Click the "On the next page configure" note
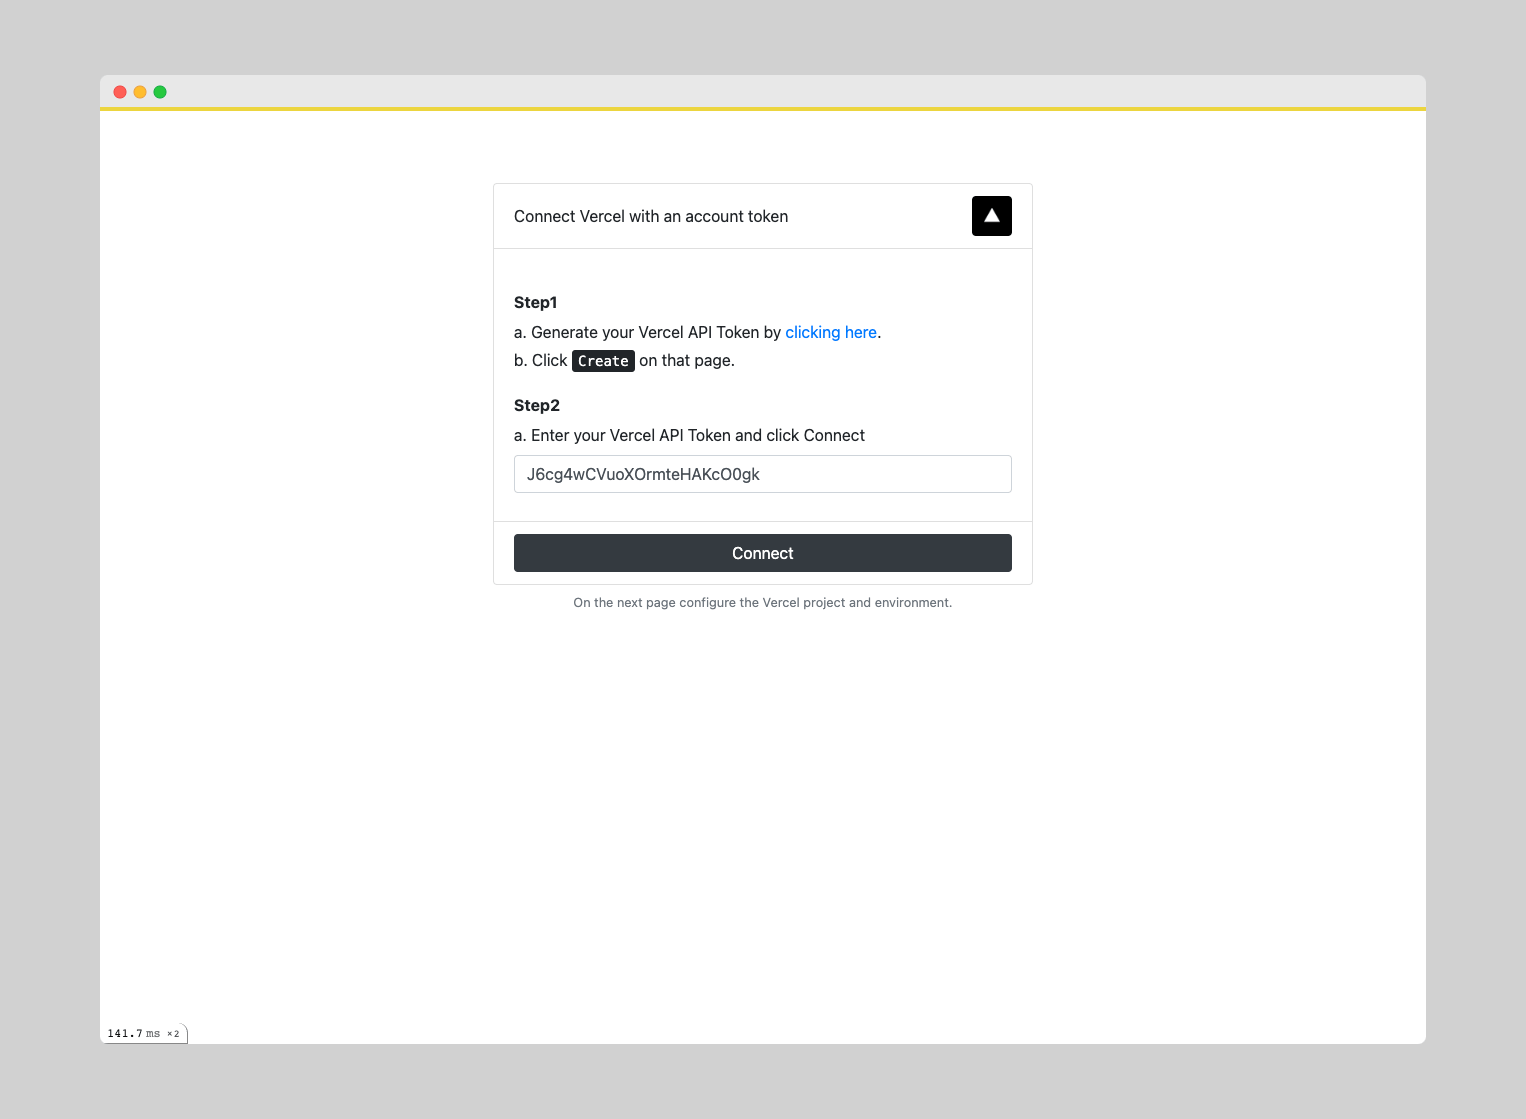Viewport: 1526px width, 1119px height. (x=762, y=602)
